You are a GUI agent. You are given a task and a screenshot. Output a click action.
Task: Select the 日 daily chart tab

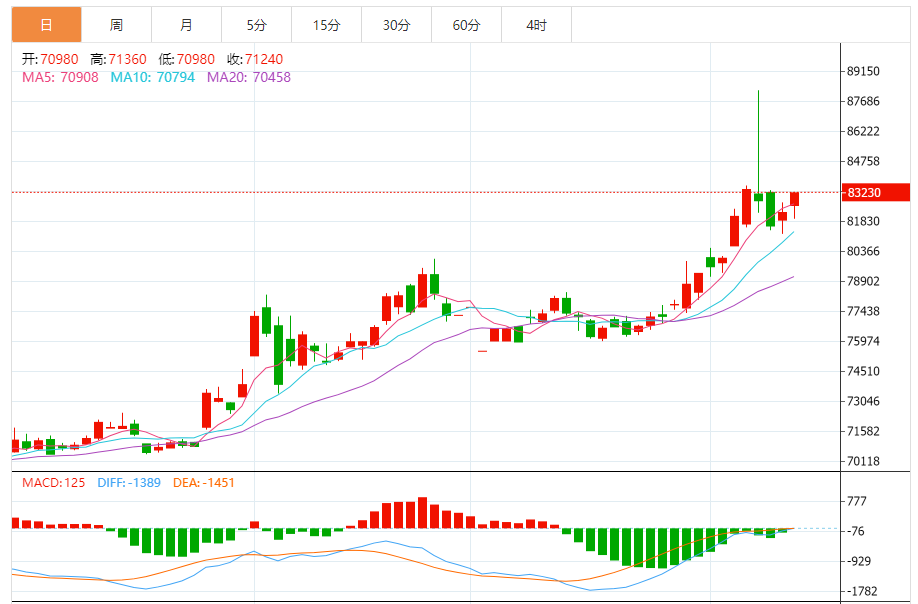pyautogui.click(x=46, y=25)
